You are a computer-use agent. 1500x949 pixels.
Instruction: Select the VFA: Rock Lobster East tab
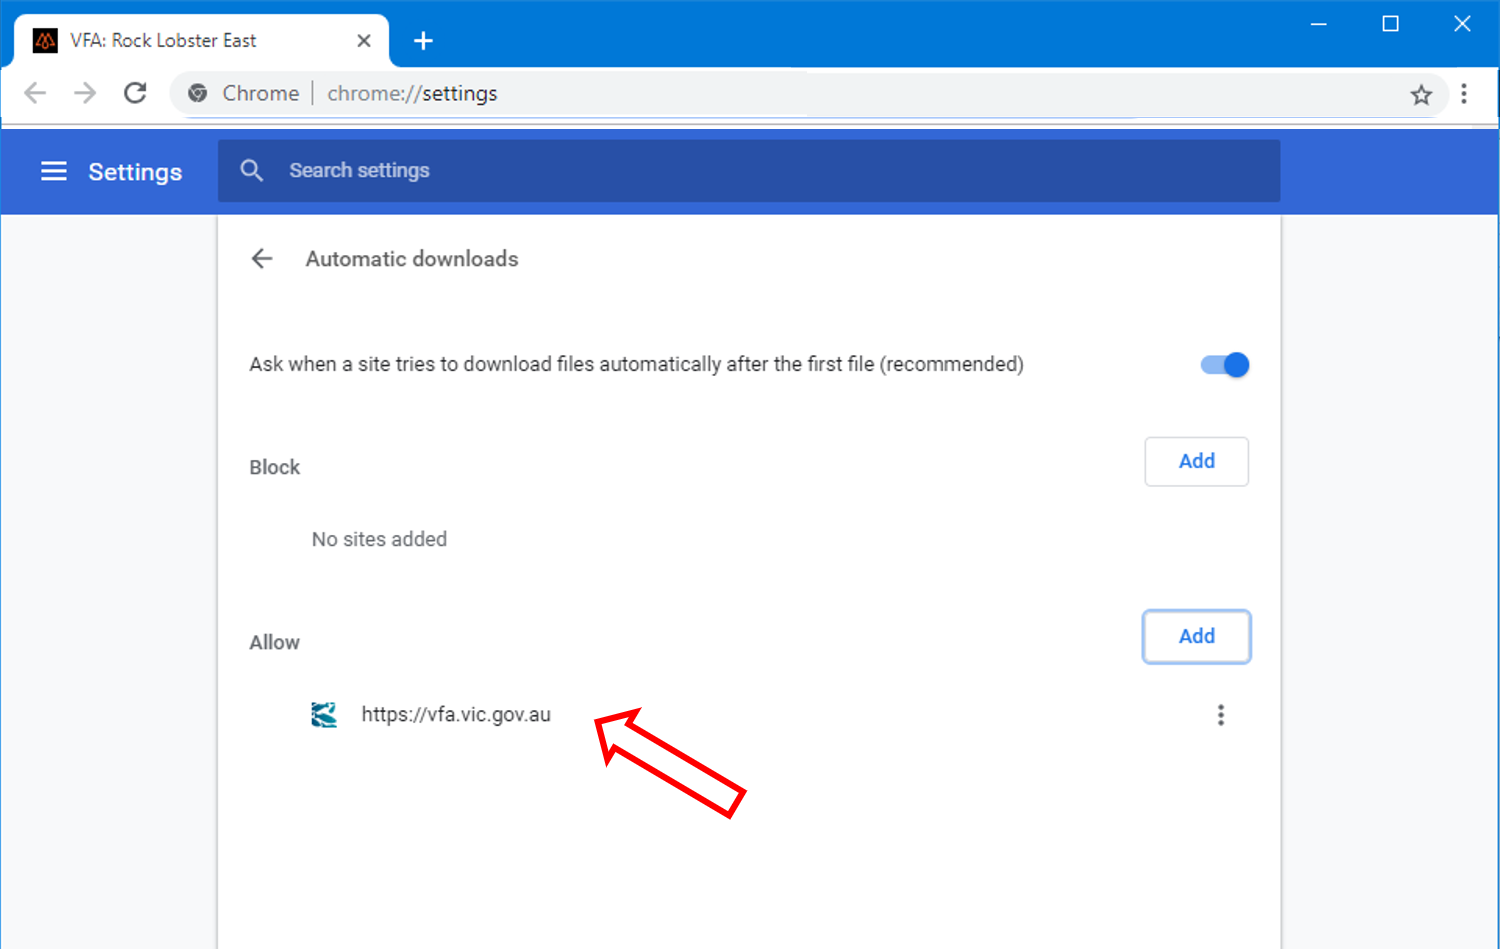pos(201,41)
